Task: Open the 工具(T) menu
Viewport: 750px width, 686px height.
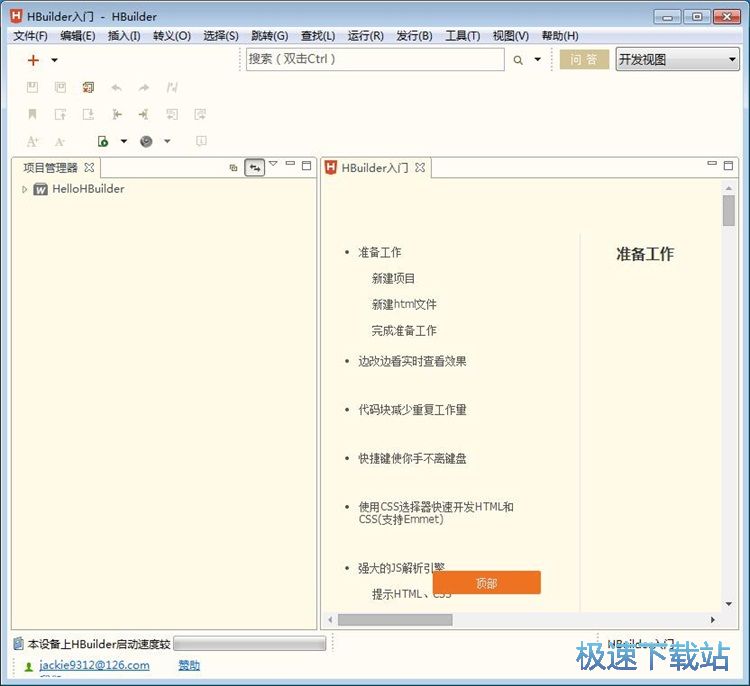Action: pos(462,36)
